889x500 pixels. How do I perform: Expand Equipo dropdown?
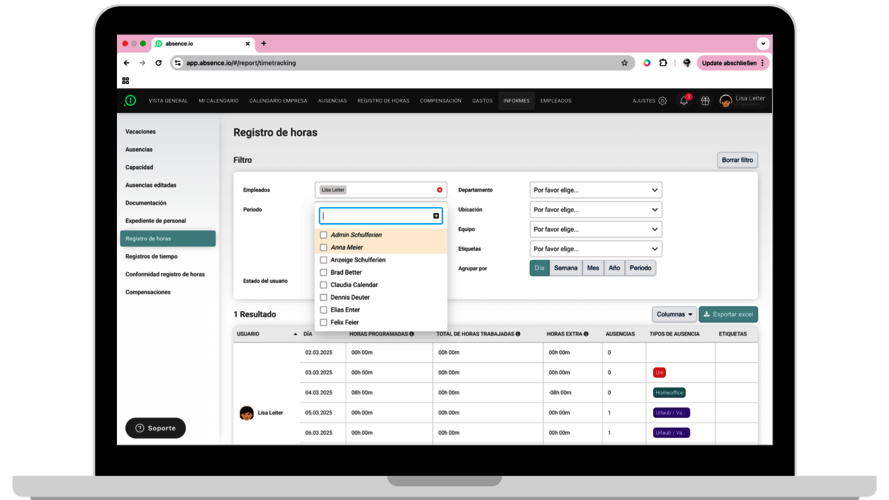click(x=596, y=229)
